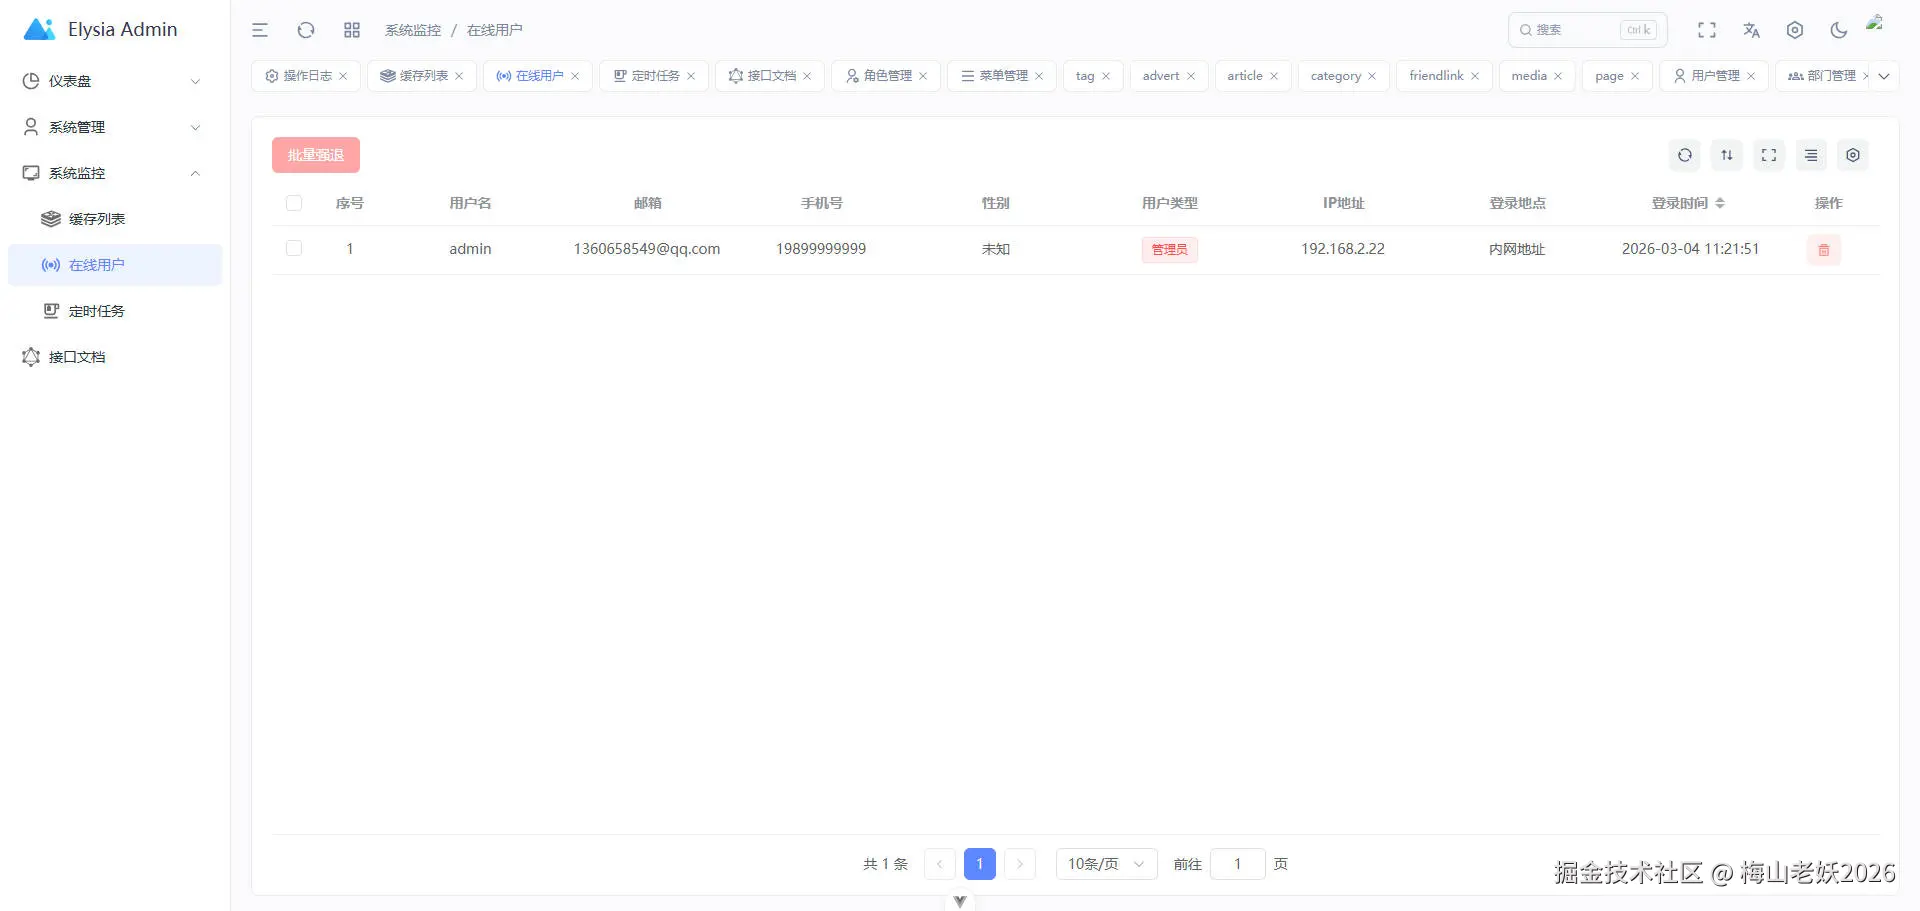Select all rows with header checkbox

click(x=294, y=203)
